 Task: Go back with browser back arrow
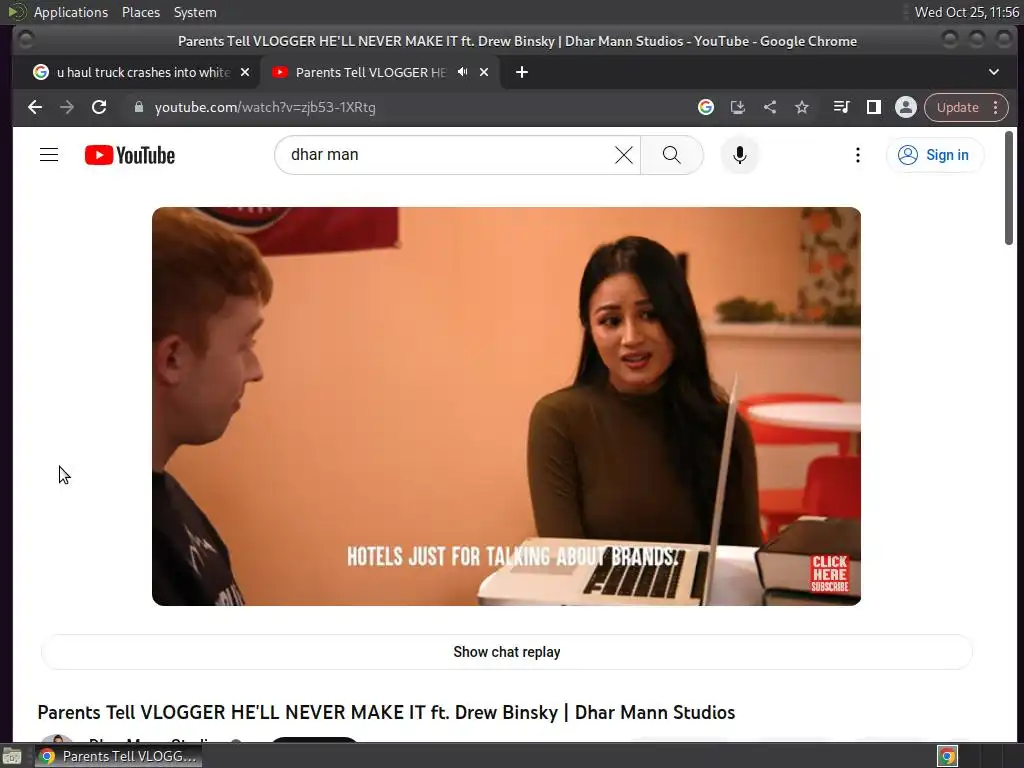[35, 107]
